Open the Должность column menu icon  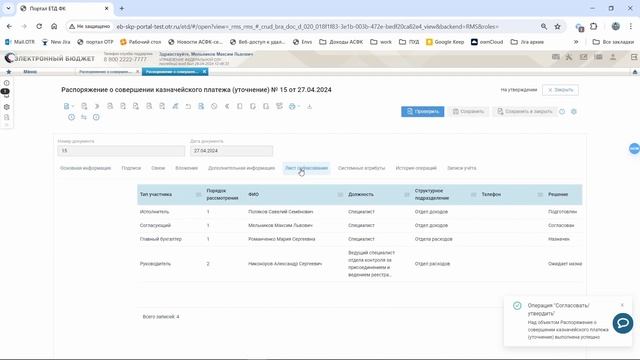[x=407, y=195]
